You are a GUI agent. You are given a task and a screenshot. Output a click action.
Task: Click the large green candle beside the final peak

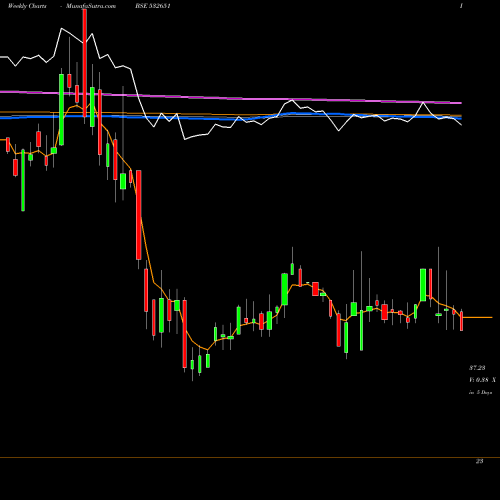click(x=423, y=285)
